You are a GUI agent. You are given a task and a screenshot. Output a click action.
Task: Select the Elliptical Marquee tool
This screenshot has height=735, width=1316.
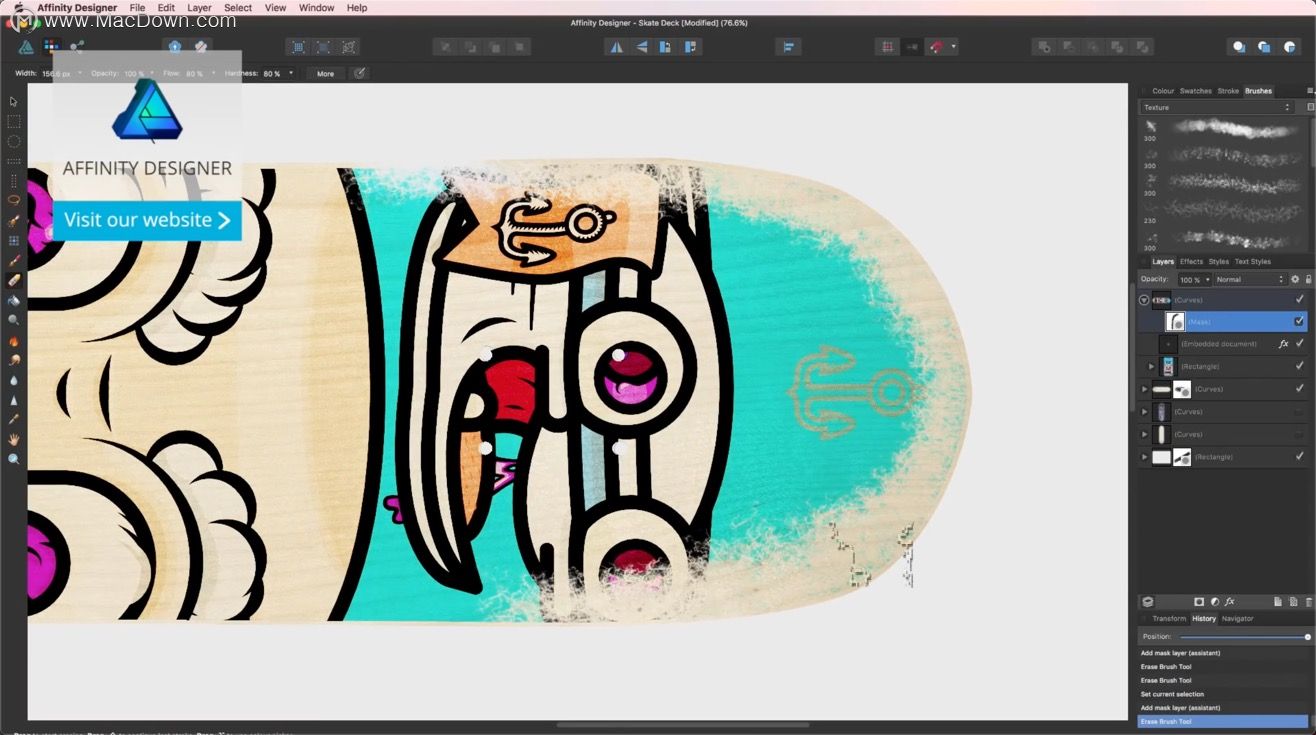click(x=13, y=141)
